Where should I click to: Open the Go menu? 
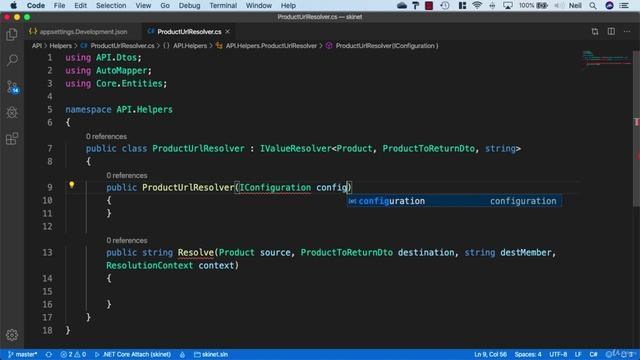coord(165,5)
